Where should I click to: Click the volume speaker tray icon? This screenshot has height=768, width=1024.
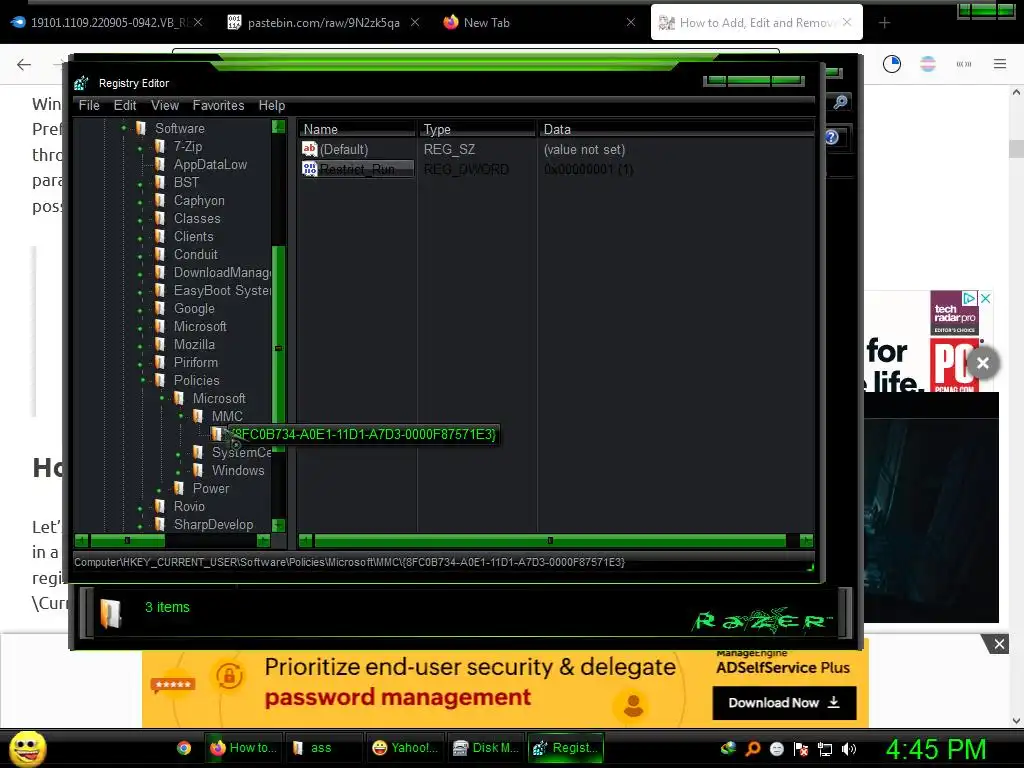(849, 749)
